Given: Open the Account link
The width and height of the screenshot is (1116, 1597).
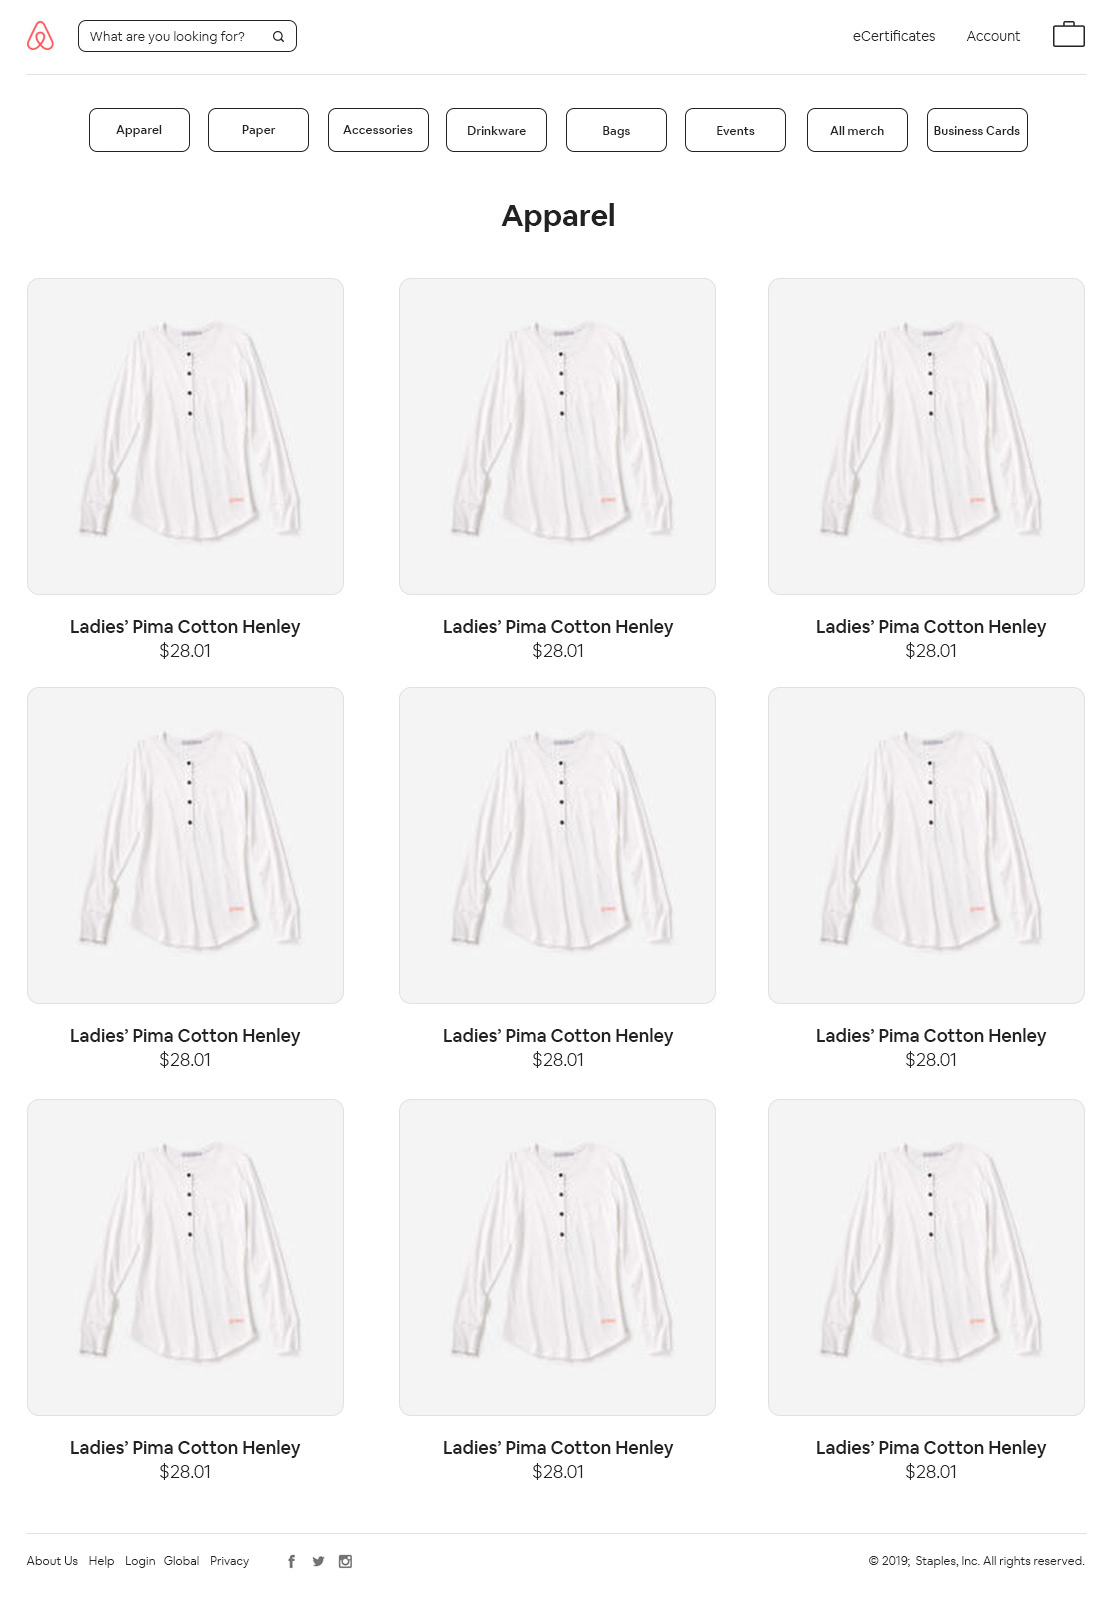Looking at the screenshot, I should pyautogui.click(x=993, y=36).
